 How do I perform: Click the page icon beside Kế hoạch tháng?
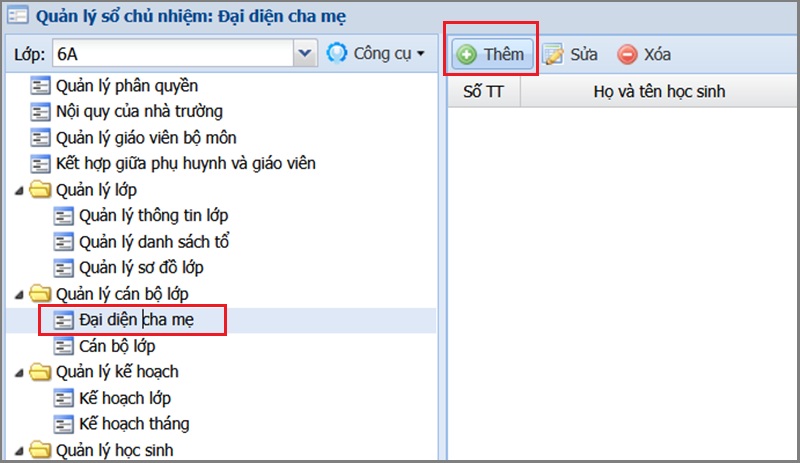tap(63, 424)
